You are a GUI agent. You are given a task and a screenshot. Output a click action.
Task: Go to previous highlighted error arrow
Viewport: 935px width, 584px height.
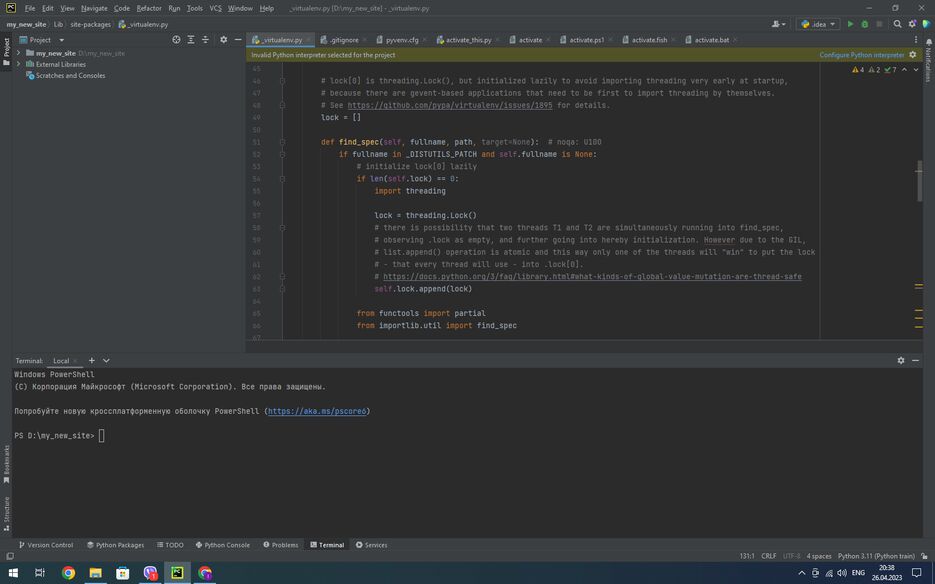[905, 70]
